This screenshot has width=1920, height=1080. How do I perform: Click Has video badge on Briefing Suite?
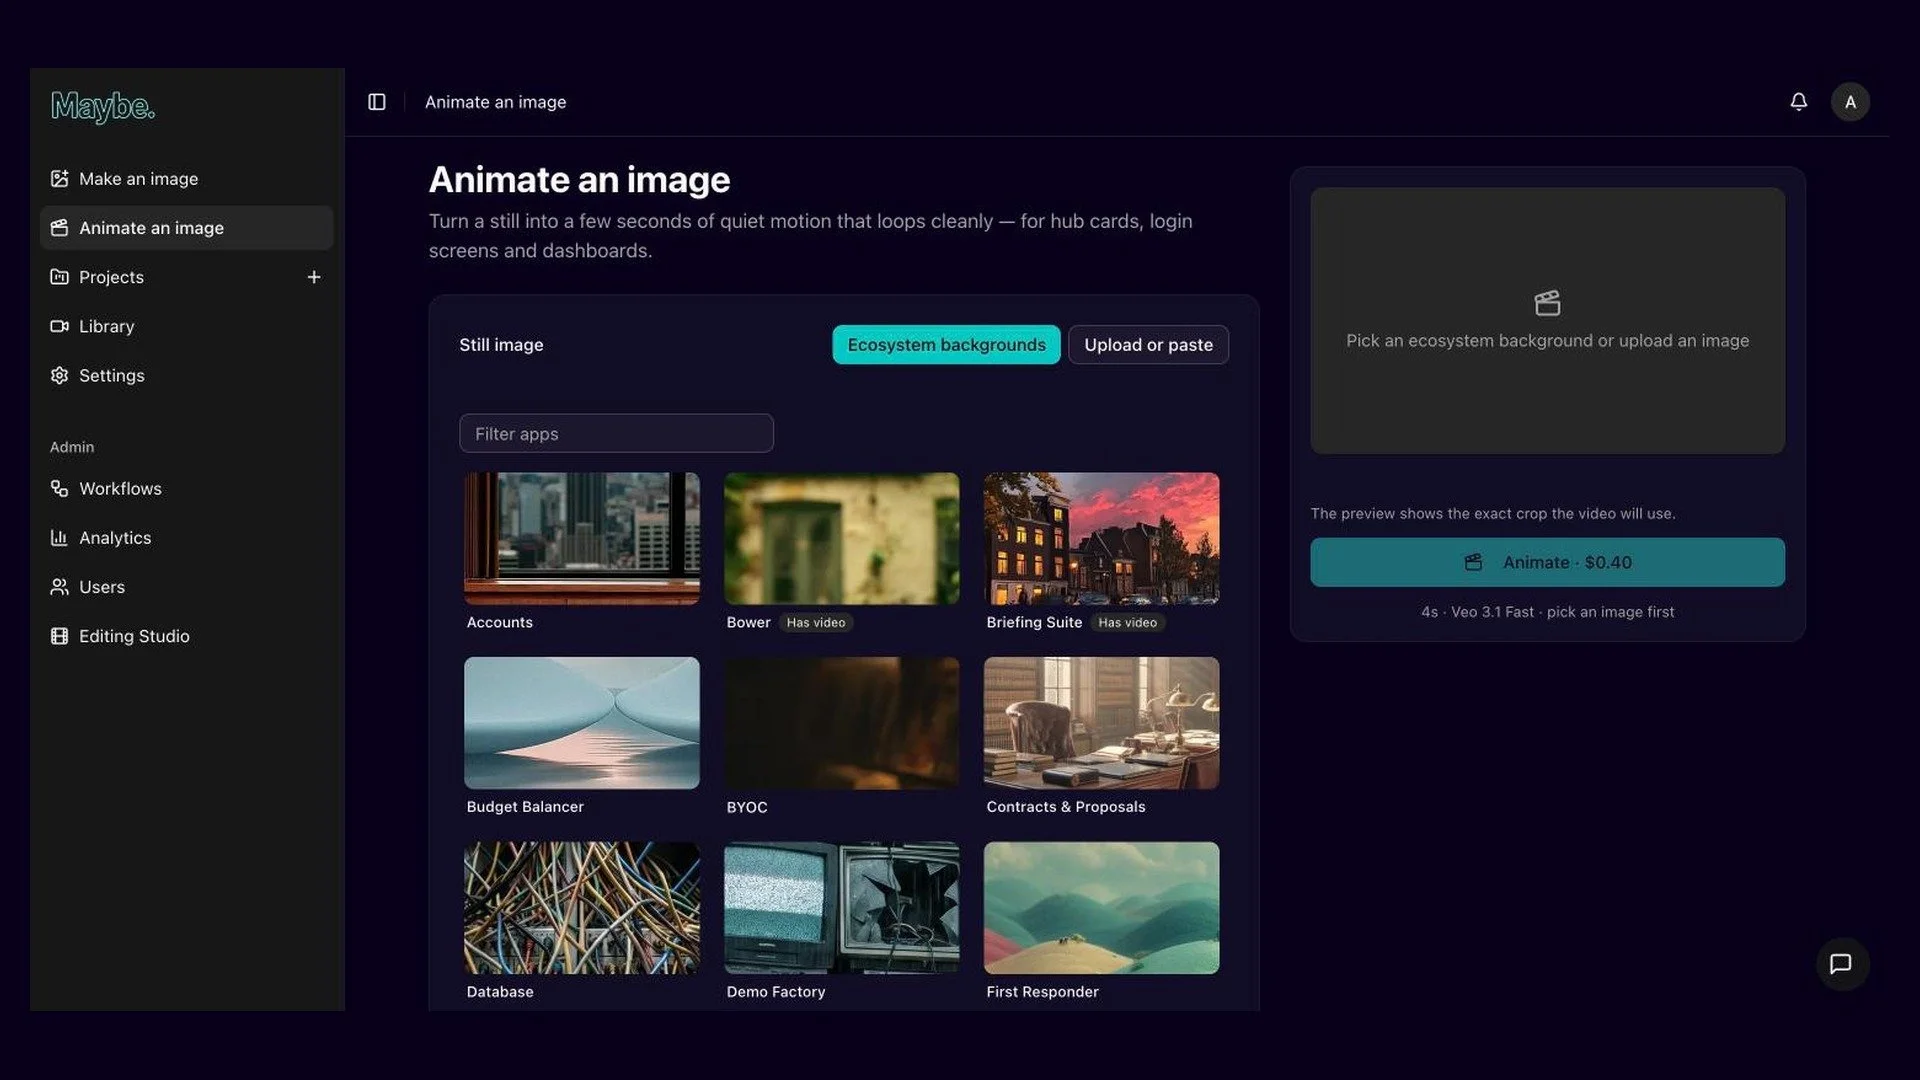point(1127,622)
